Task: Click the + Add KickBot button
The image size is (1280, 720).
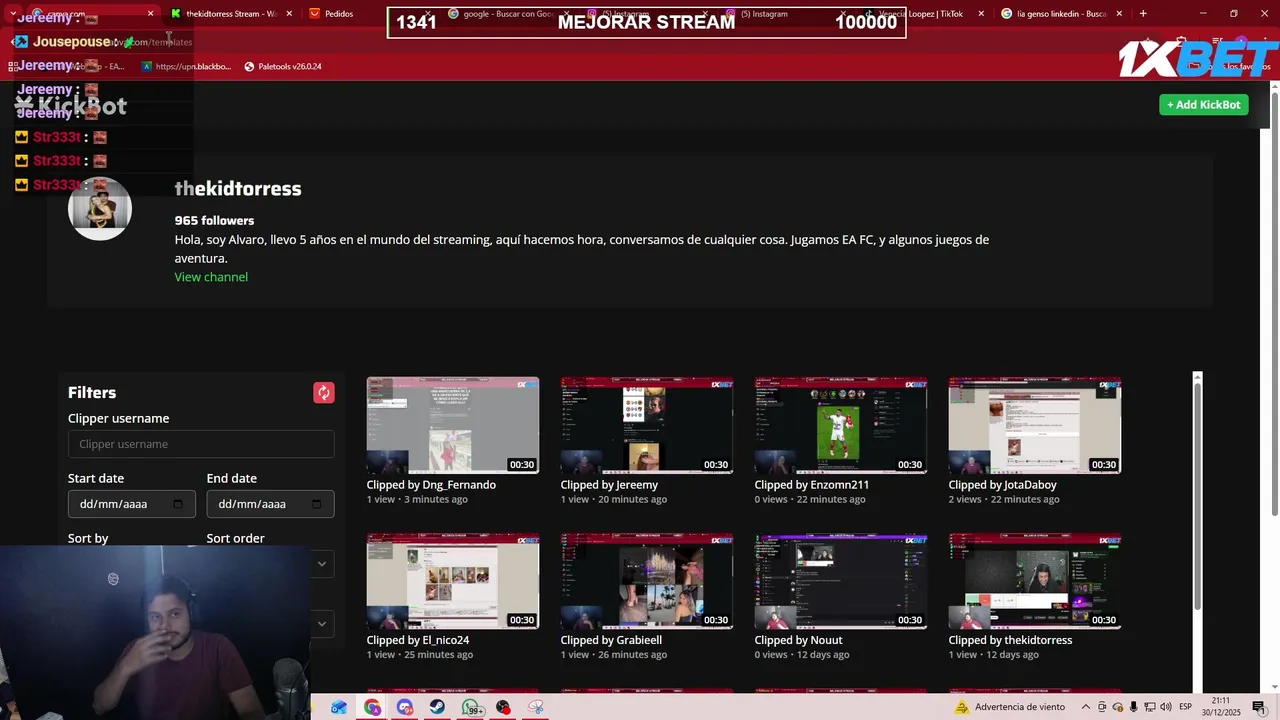Action: (x=1204, y=105)
